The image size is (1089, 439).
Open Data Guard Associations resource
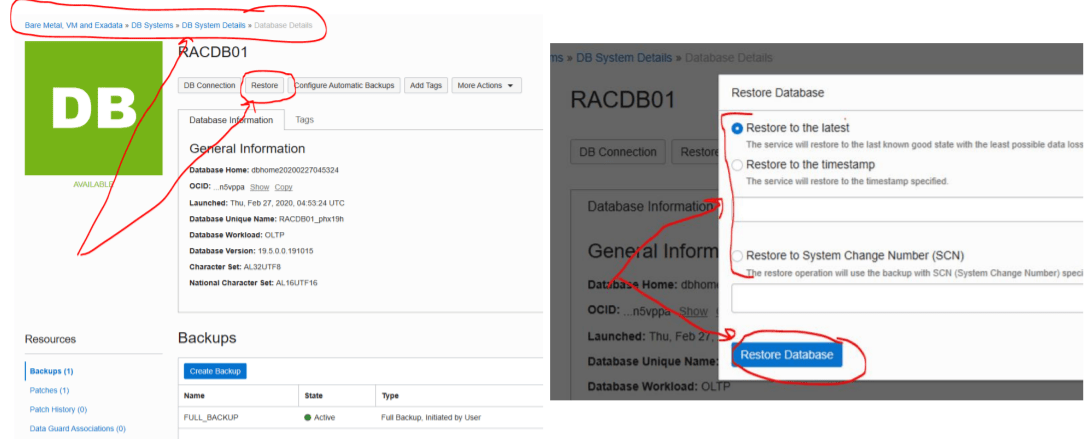point(78,428)
